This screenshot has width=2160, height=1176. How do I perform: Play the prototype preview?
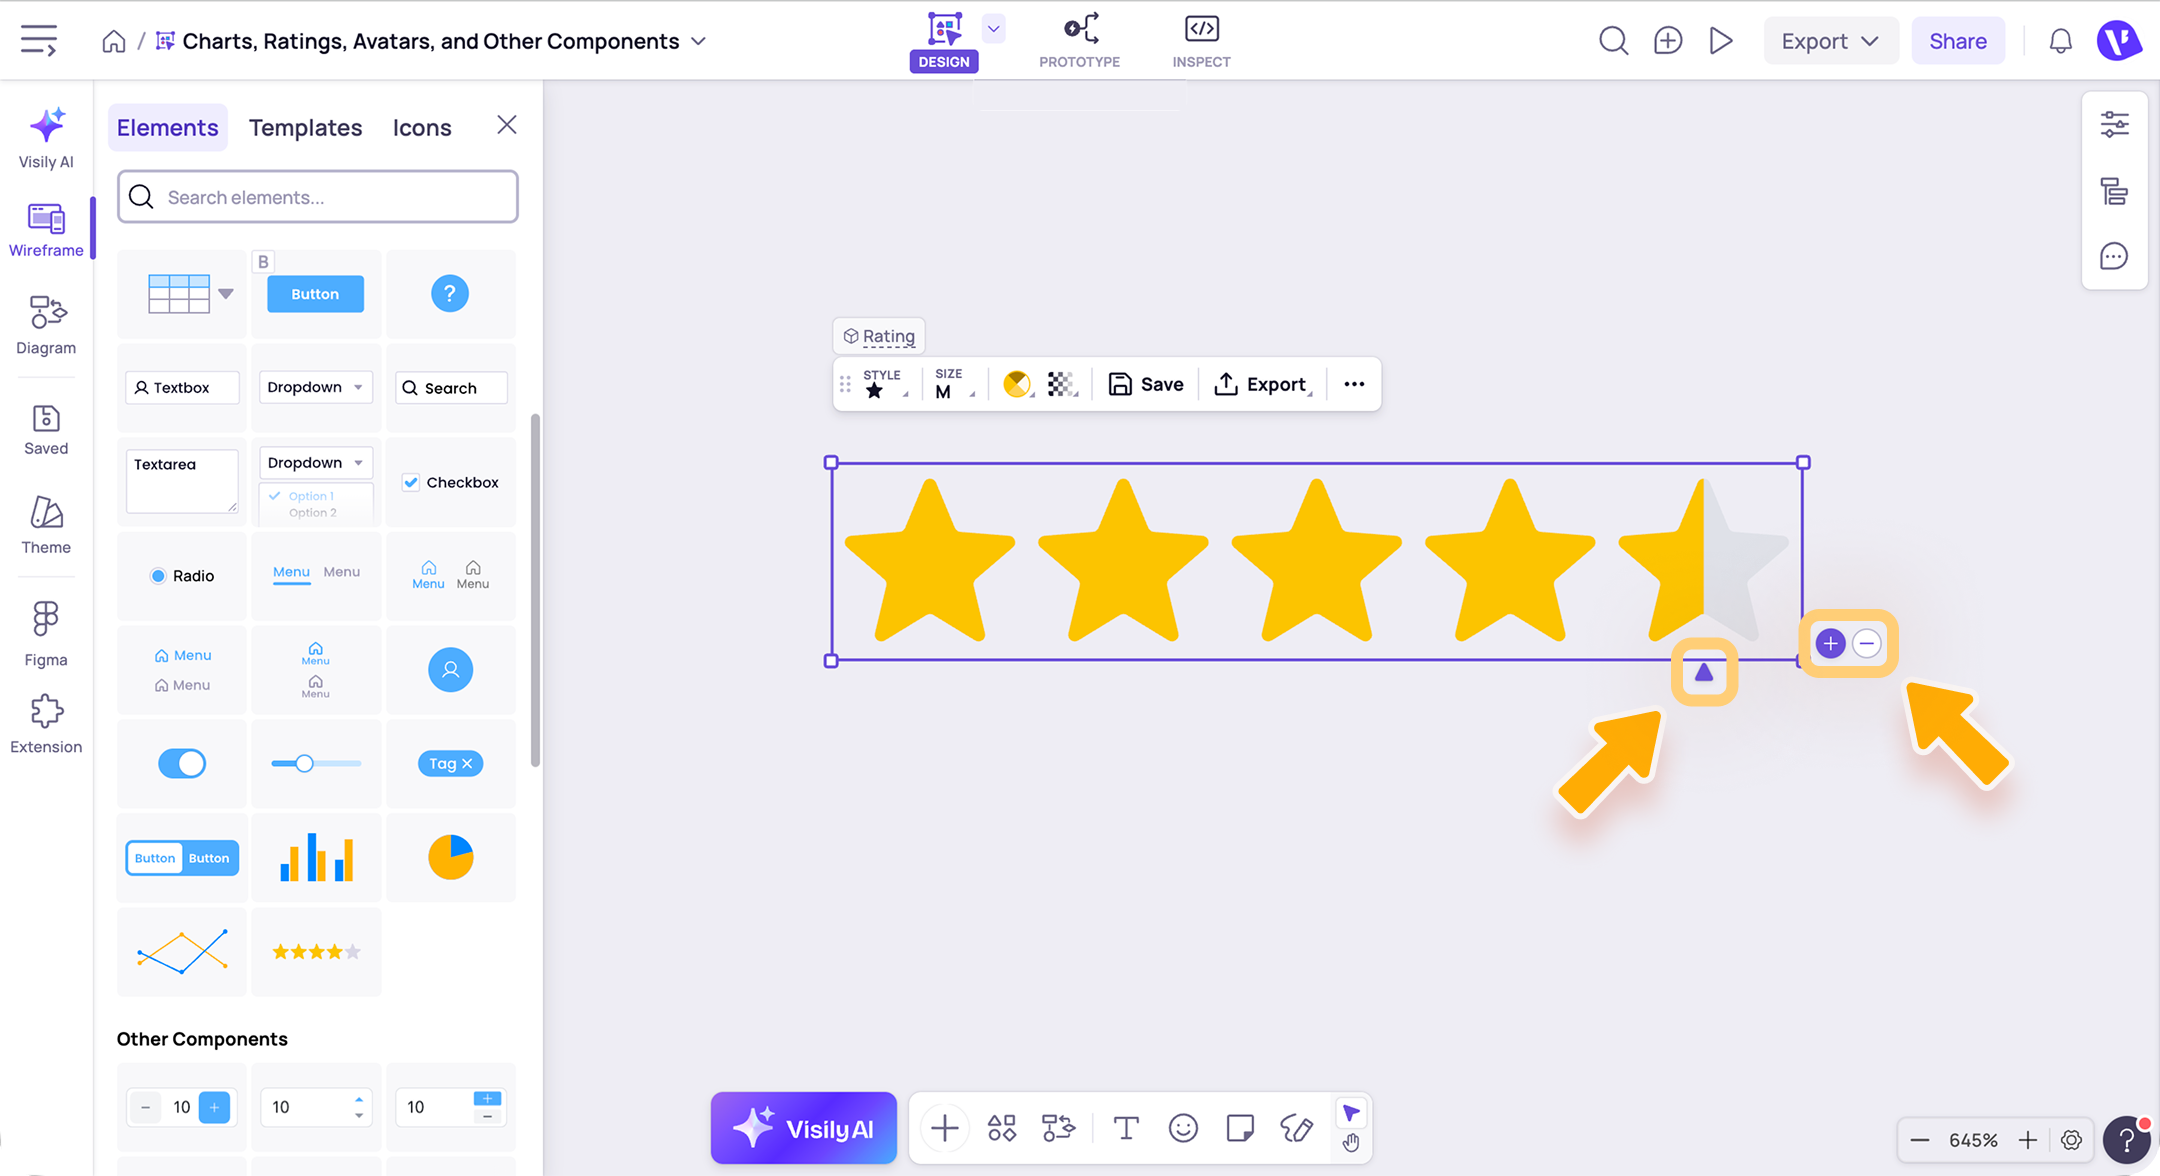pos(1721,41)
